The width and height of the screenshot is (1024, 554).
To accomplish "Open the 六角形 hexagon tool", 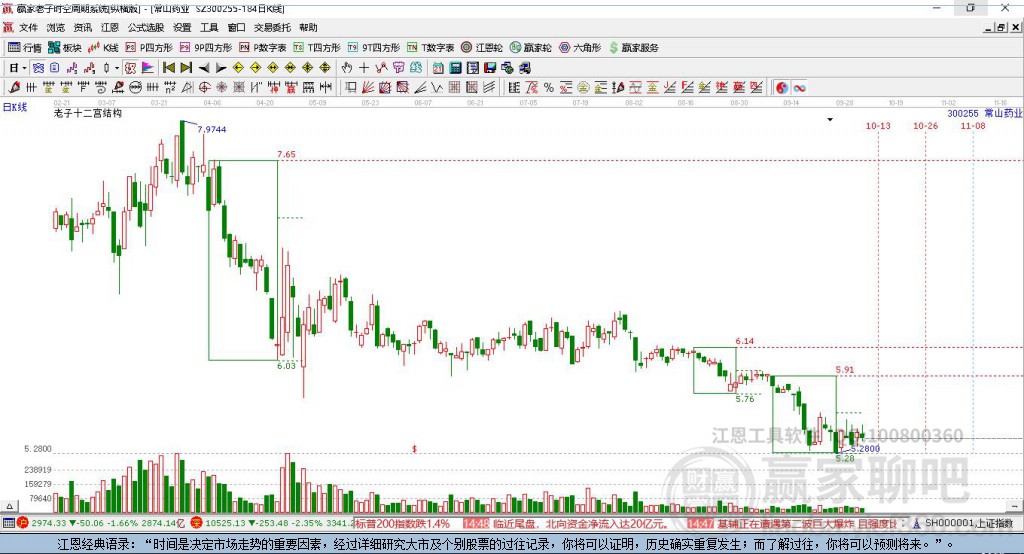I will (580, 48).
